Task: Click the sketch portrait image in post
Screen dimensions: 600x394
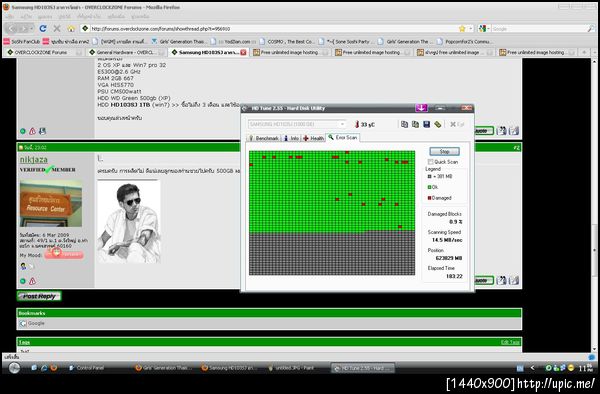Action: 129,221
